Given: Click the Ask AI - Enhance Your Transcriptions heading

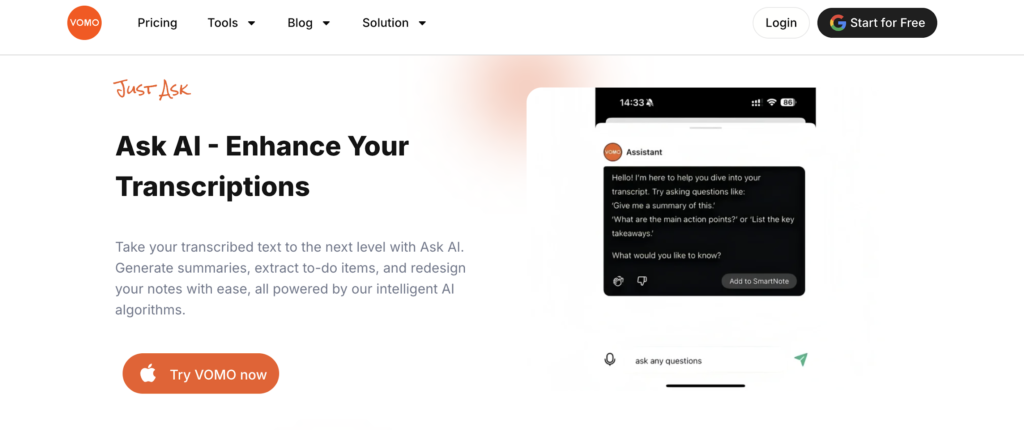Looking at the screenshot, I should 262,166.
